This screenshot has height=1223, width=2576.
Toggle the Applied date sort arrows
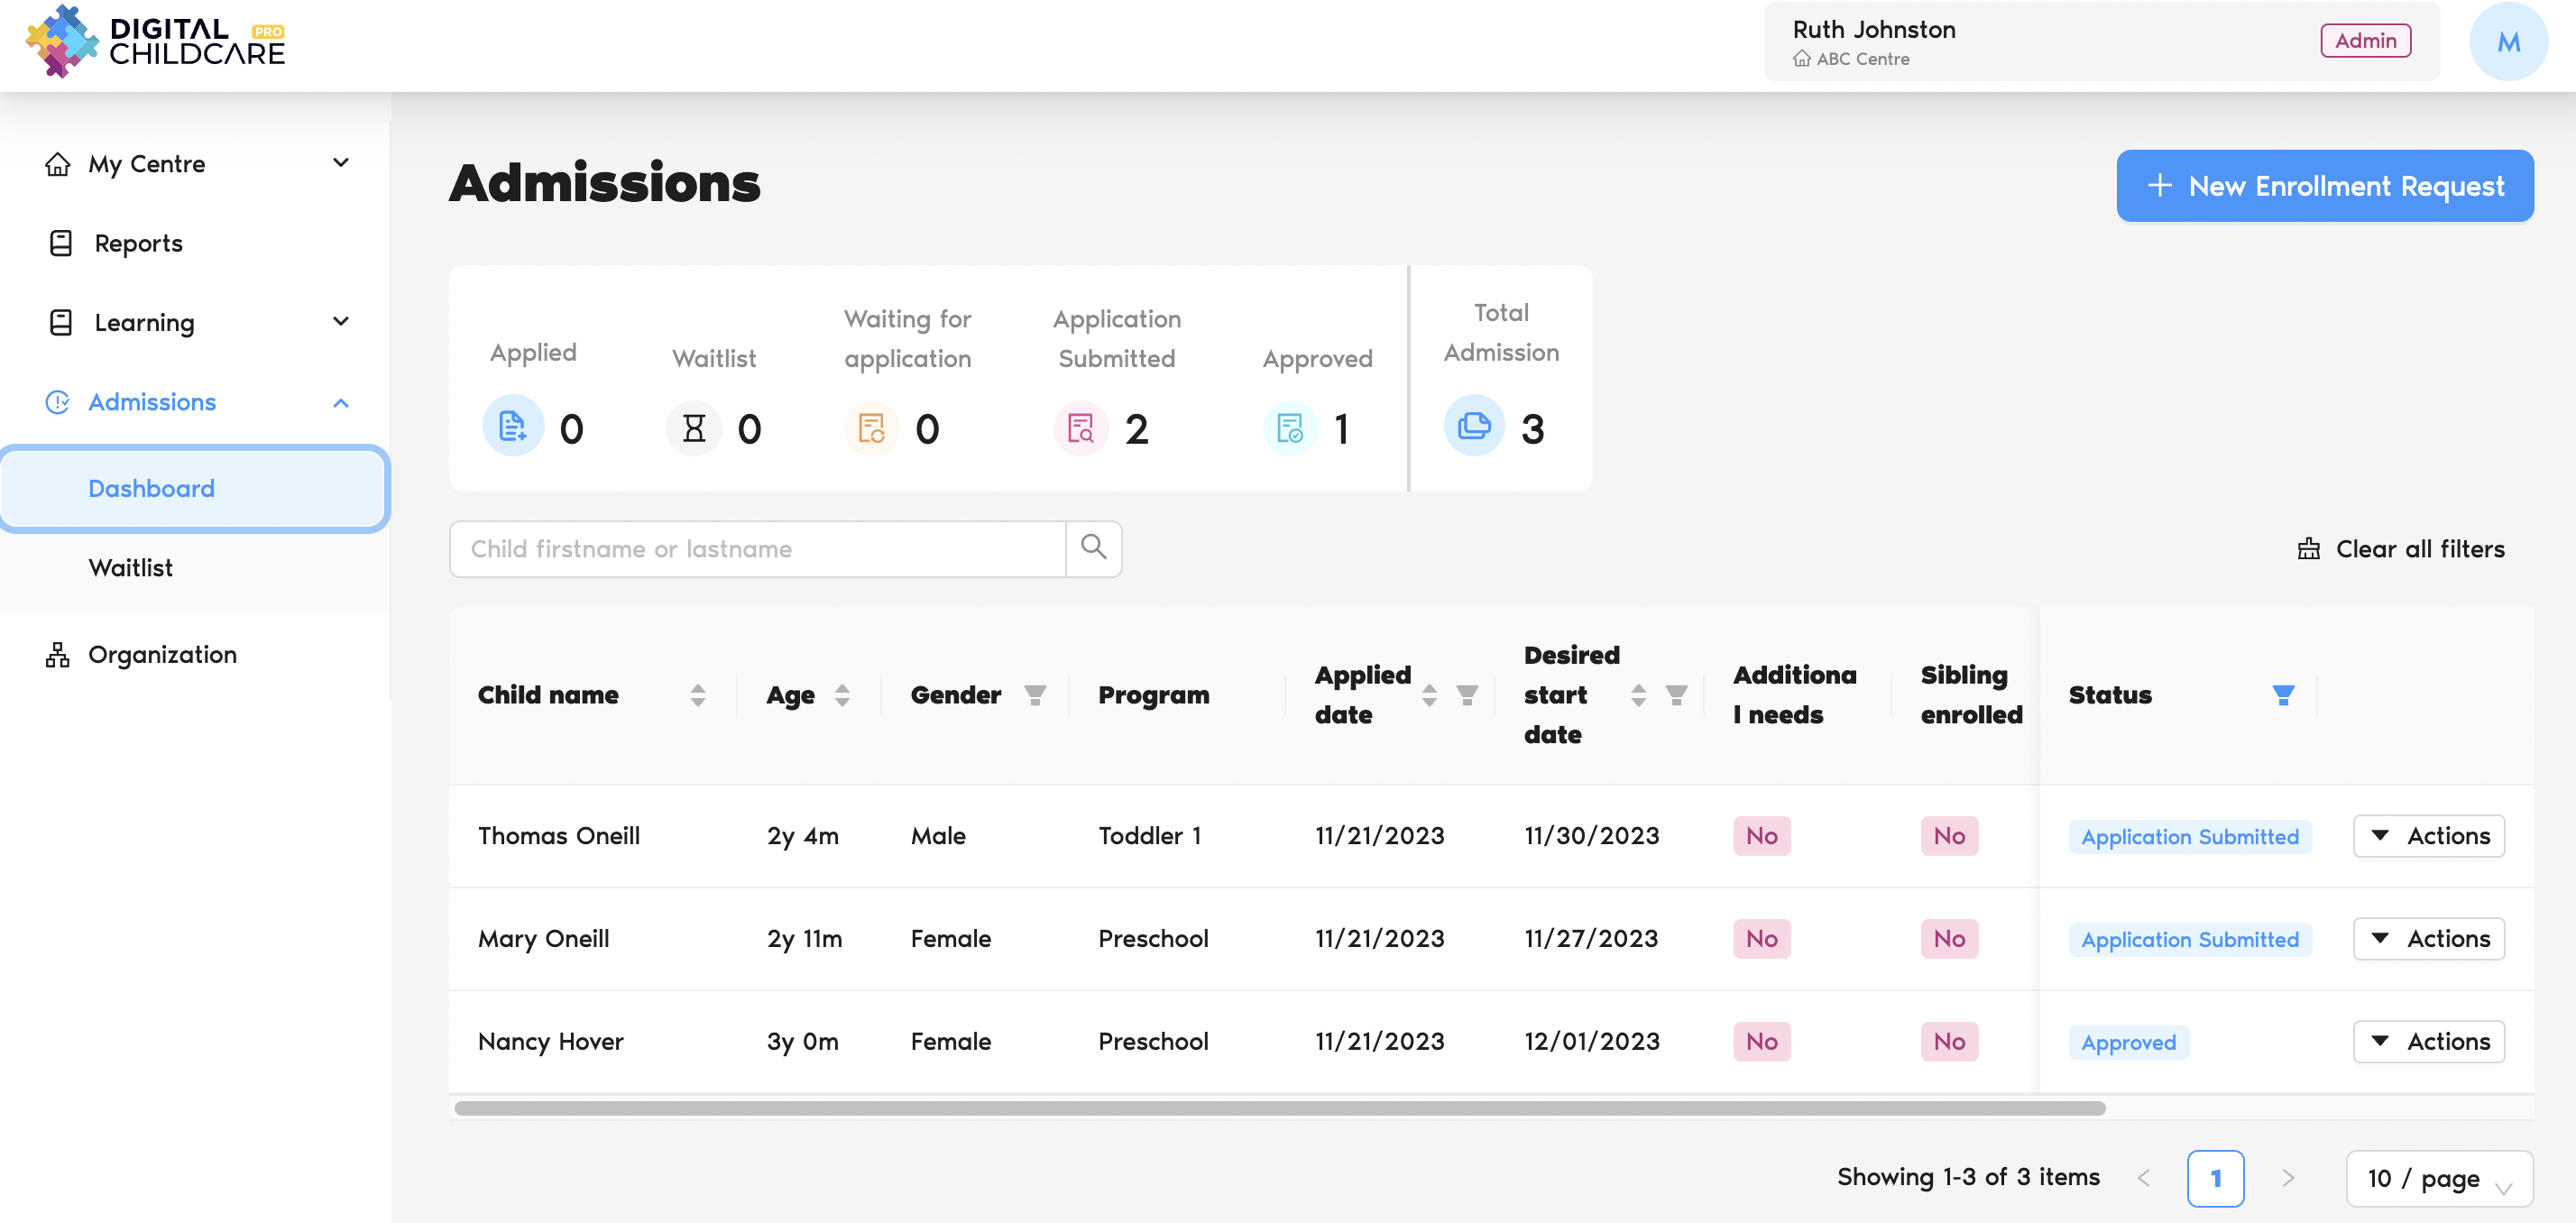click(1429, 695)
